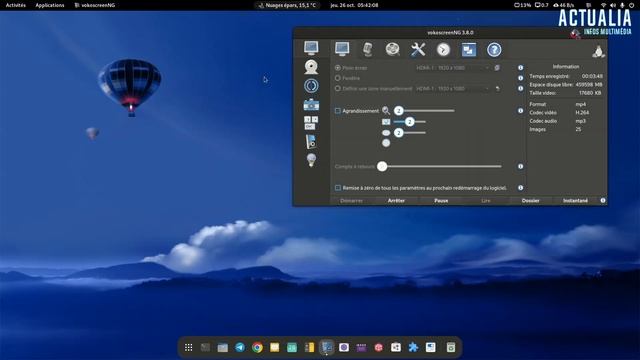640x360 pixels.
Task: Click info icon next to Instantané button
Action: click(603, 200)
